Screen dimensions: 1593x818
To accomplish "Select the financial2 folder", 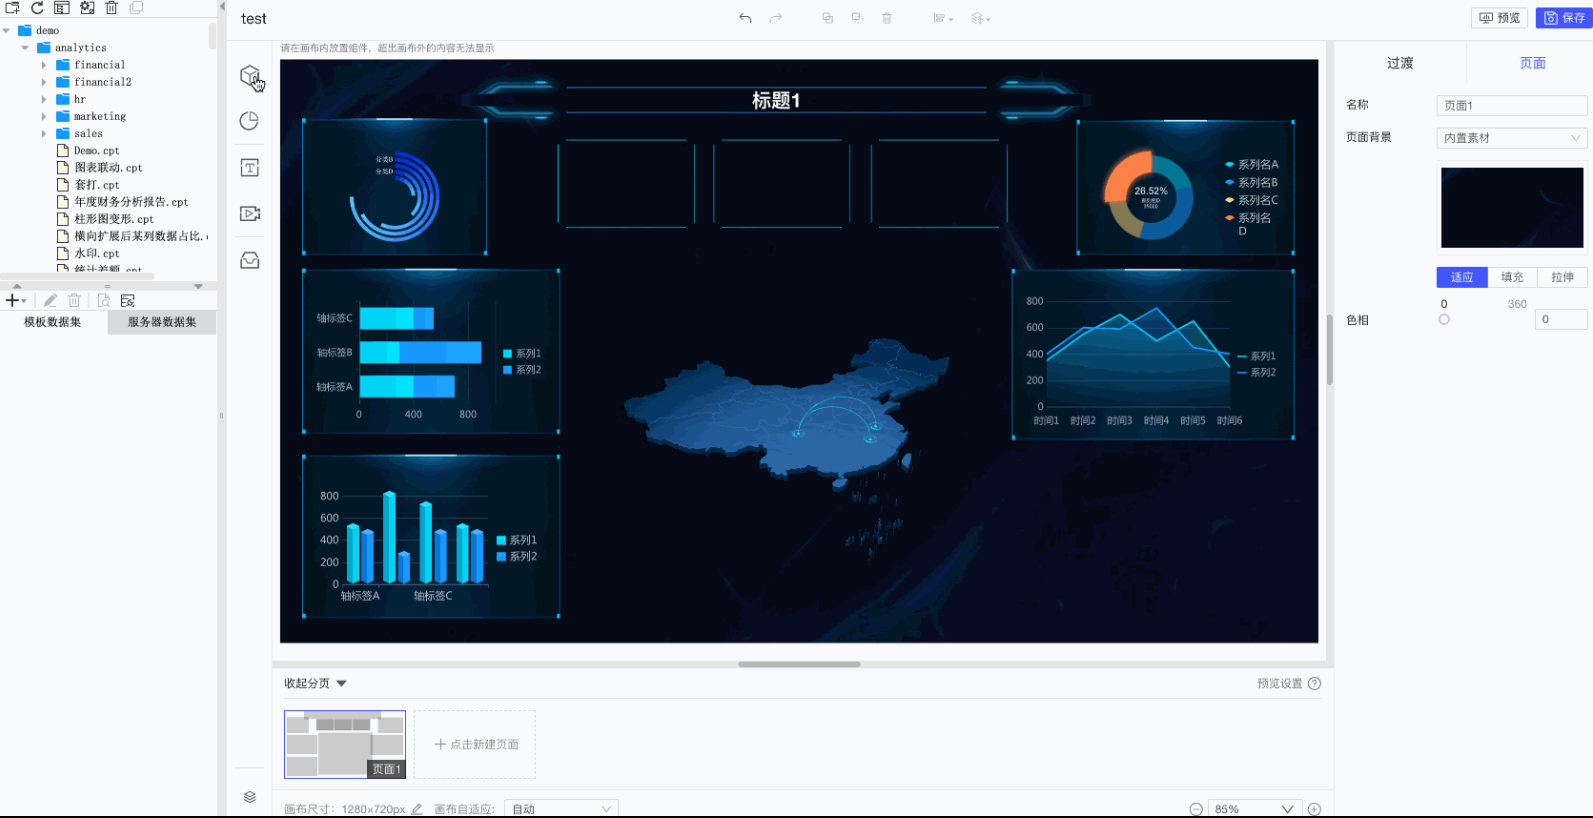I will click(x=102, y=82).
